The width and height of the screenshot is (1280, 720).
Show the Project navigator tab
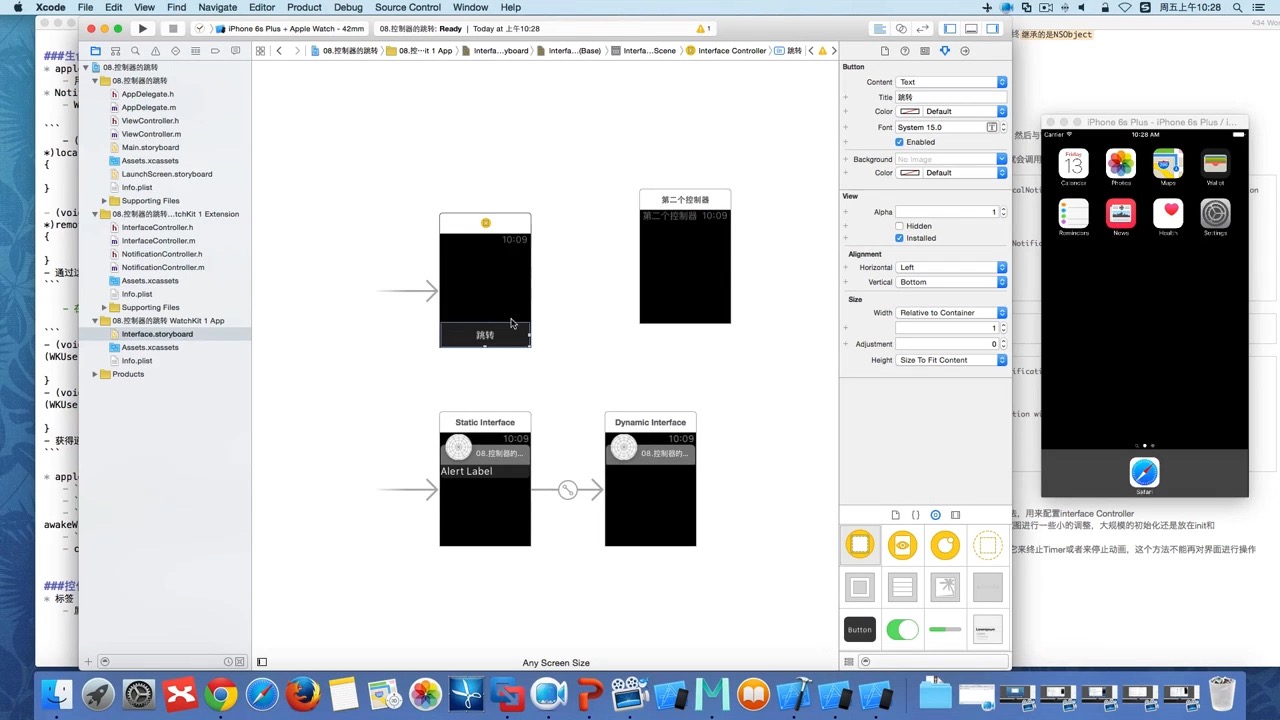coord(95,51)
